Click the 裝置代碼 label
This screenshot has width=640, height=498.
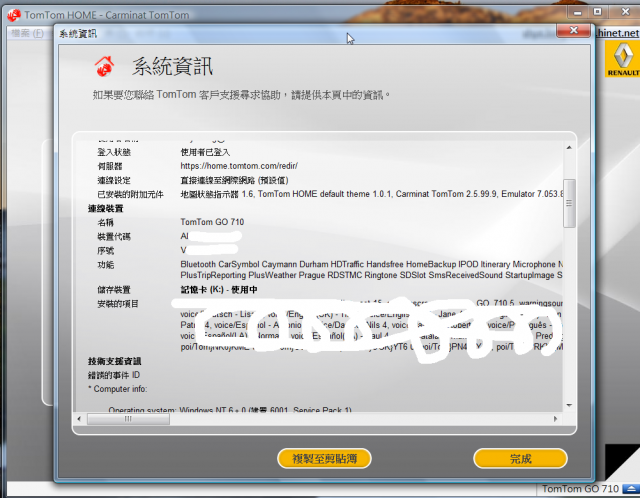tap(114, 237)
